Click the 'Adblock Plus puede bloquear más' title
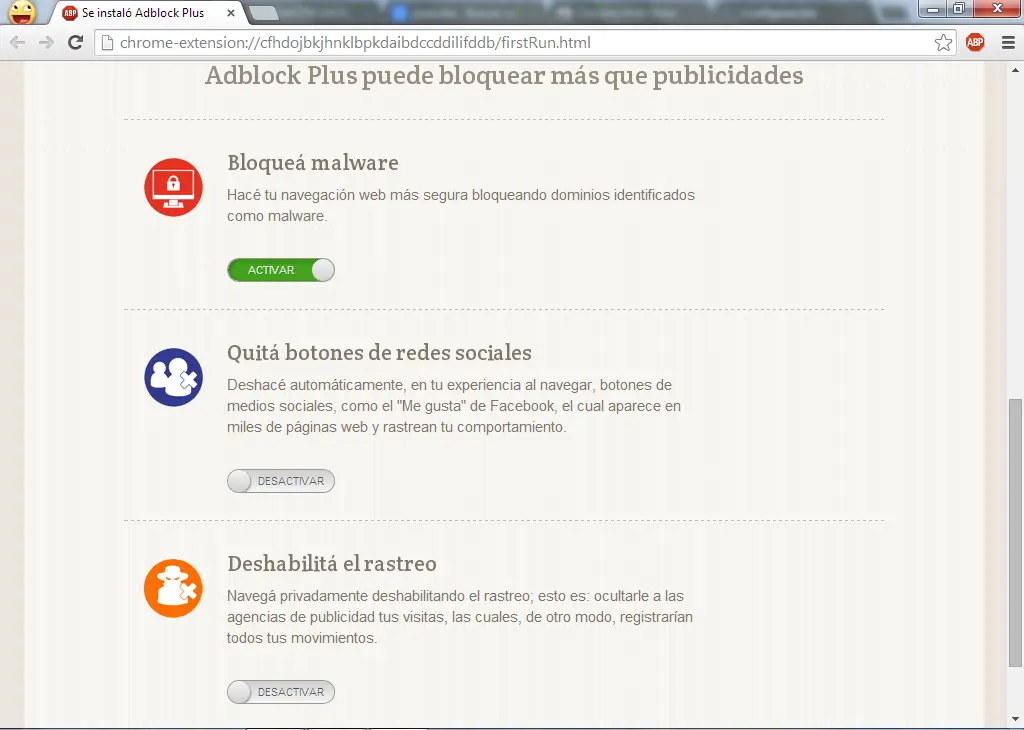Viewport: 1024px width, 730px height. click(504, 75)
